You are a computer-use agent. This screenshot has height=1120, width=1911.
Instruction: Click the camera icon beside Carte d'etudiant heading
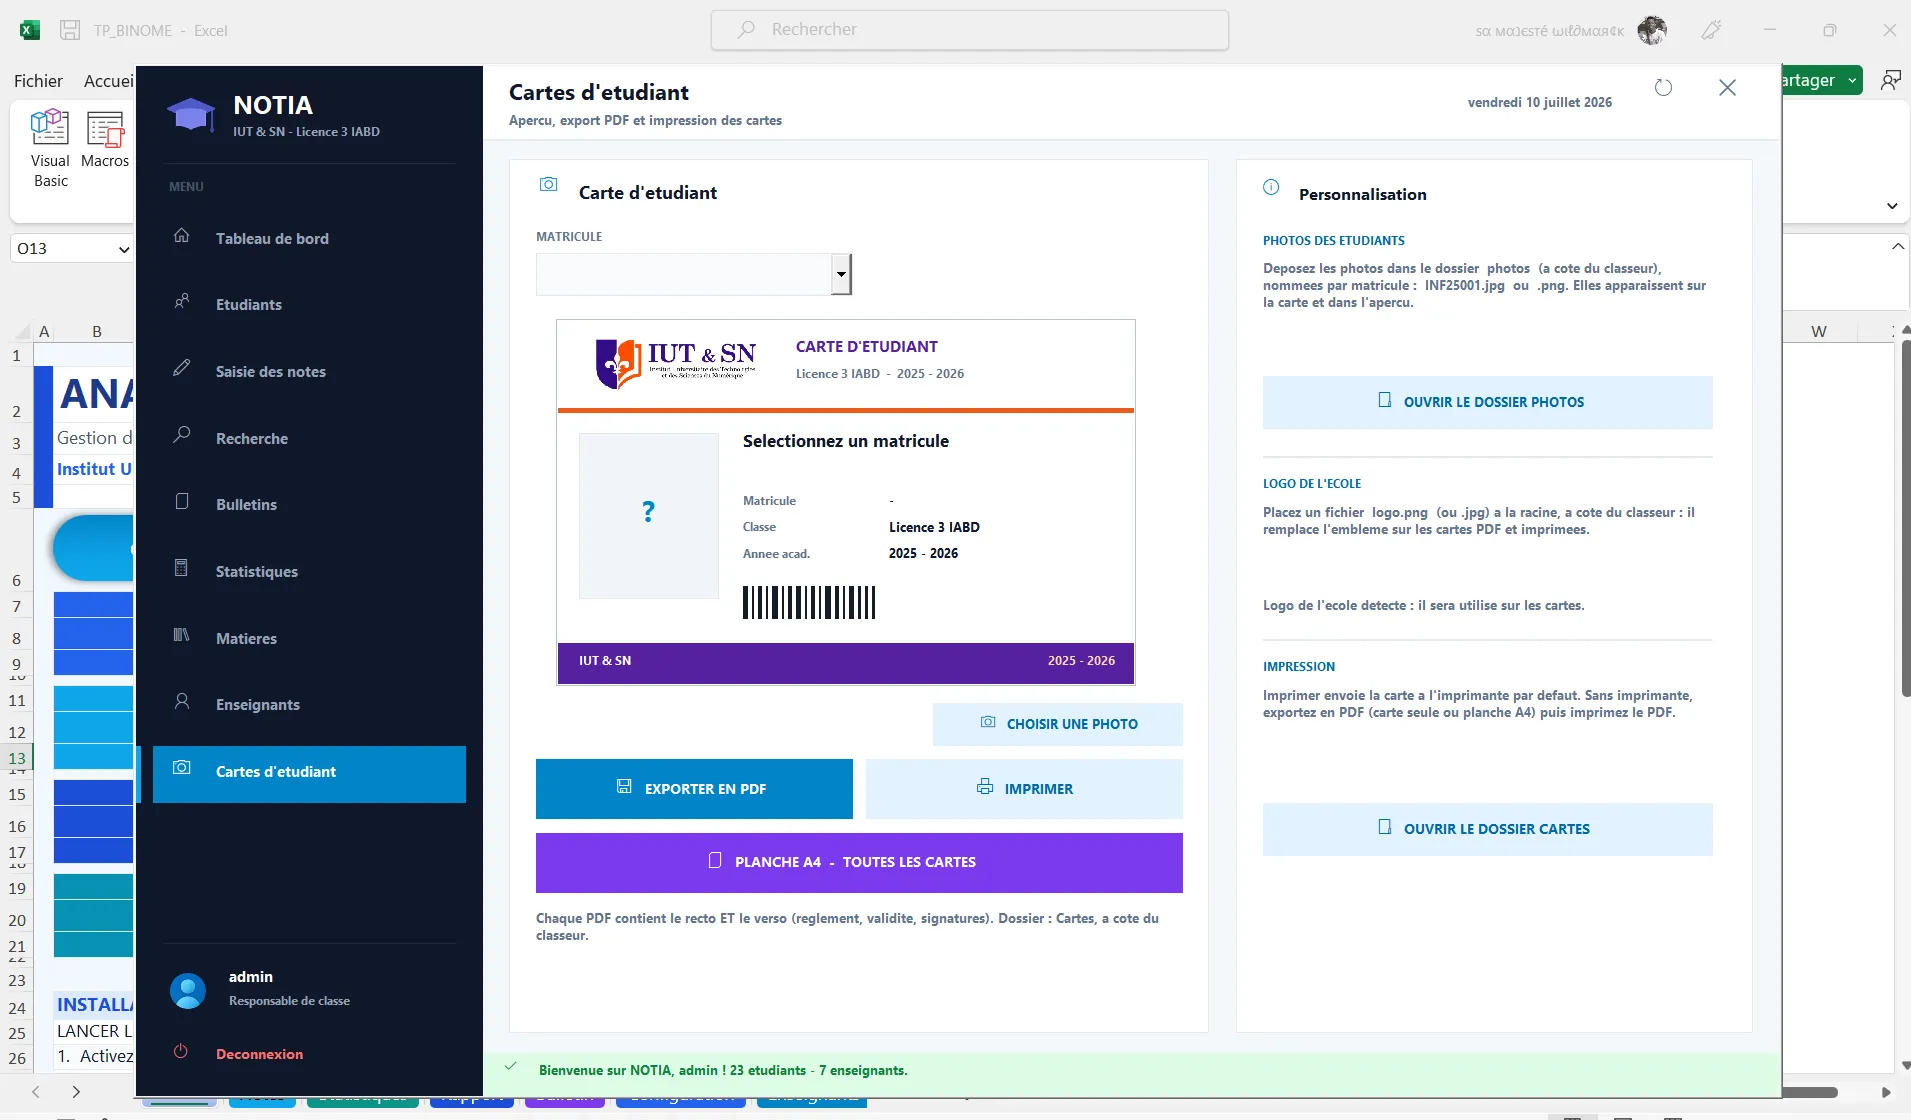[x=548, y=184]
